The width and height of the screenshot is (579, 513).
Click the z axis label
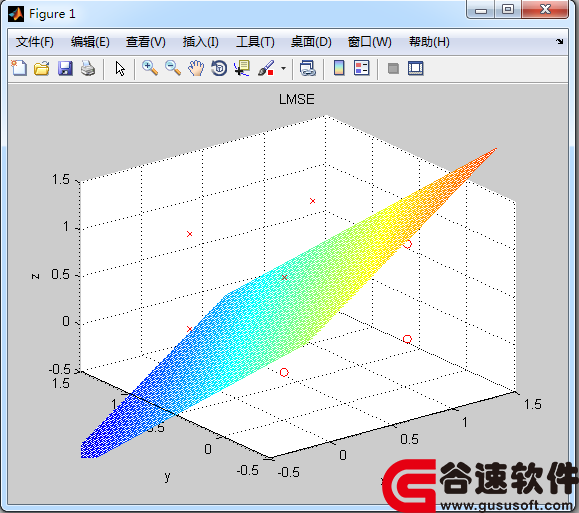[35, 276]
